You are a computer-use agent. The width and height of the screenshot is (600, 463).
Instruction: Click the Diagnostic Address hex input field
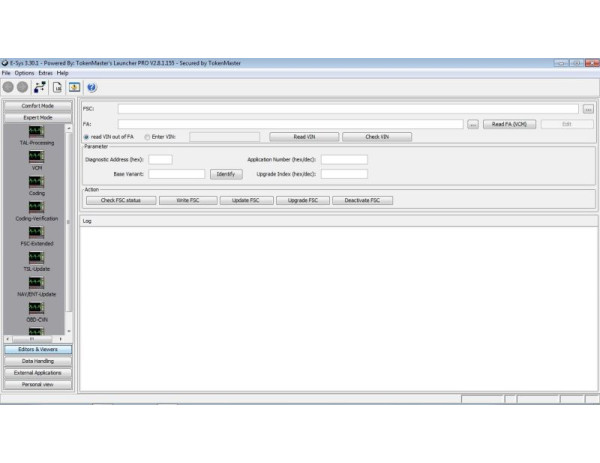tap(160, 159)
